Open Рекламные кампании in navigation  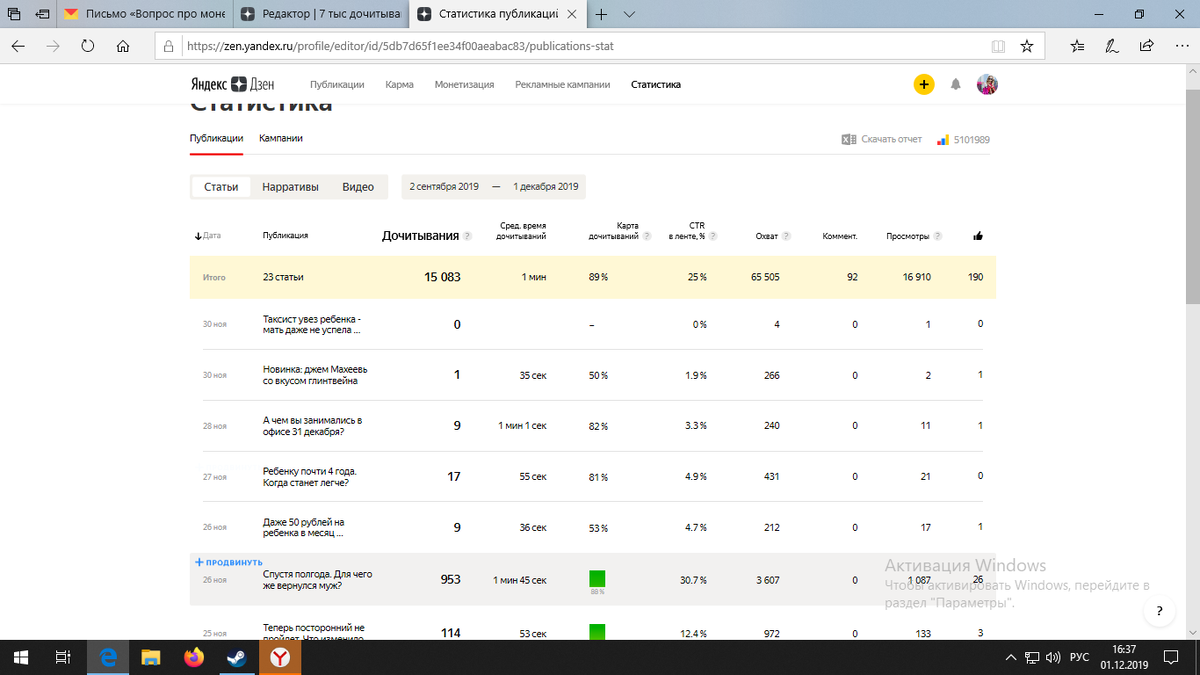(563, 85)
